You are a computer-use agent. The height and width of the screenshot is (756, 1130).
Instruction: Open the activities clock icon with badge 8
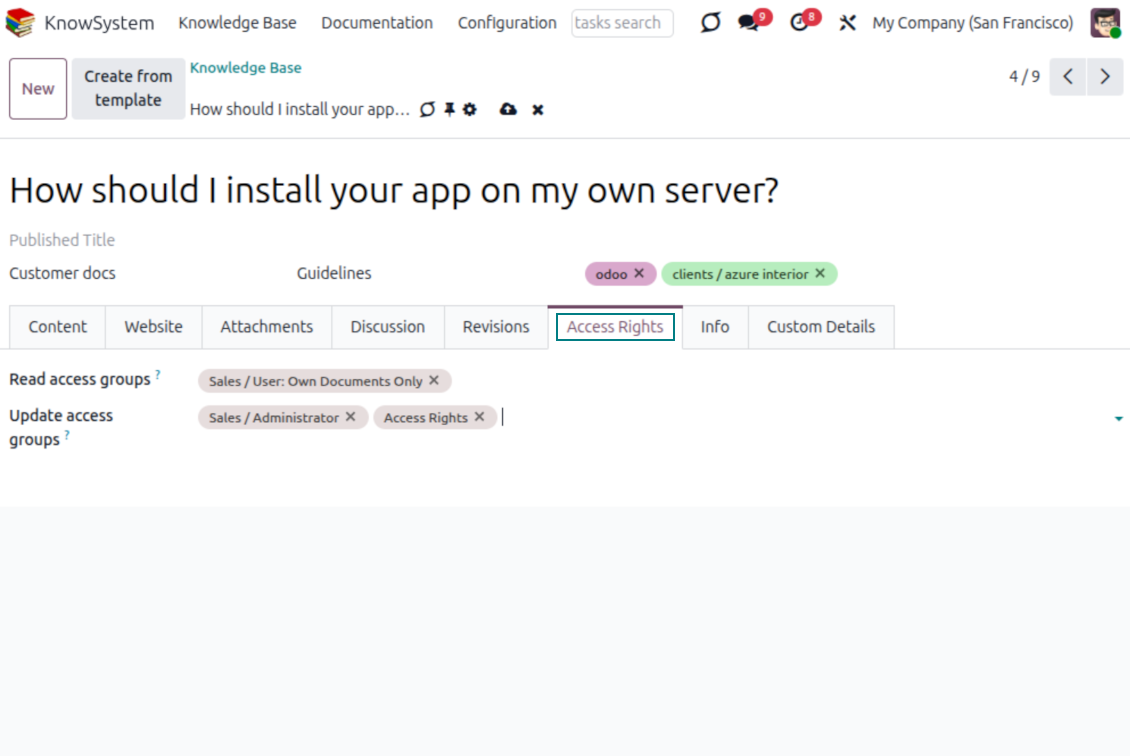(799, 23)
